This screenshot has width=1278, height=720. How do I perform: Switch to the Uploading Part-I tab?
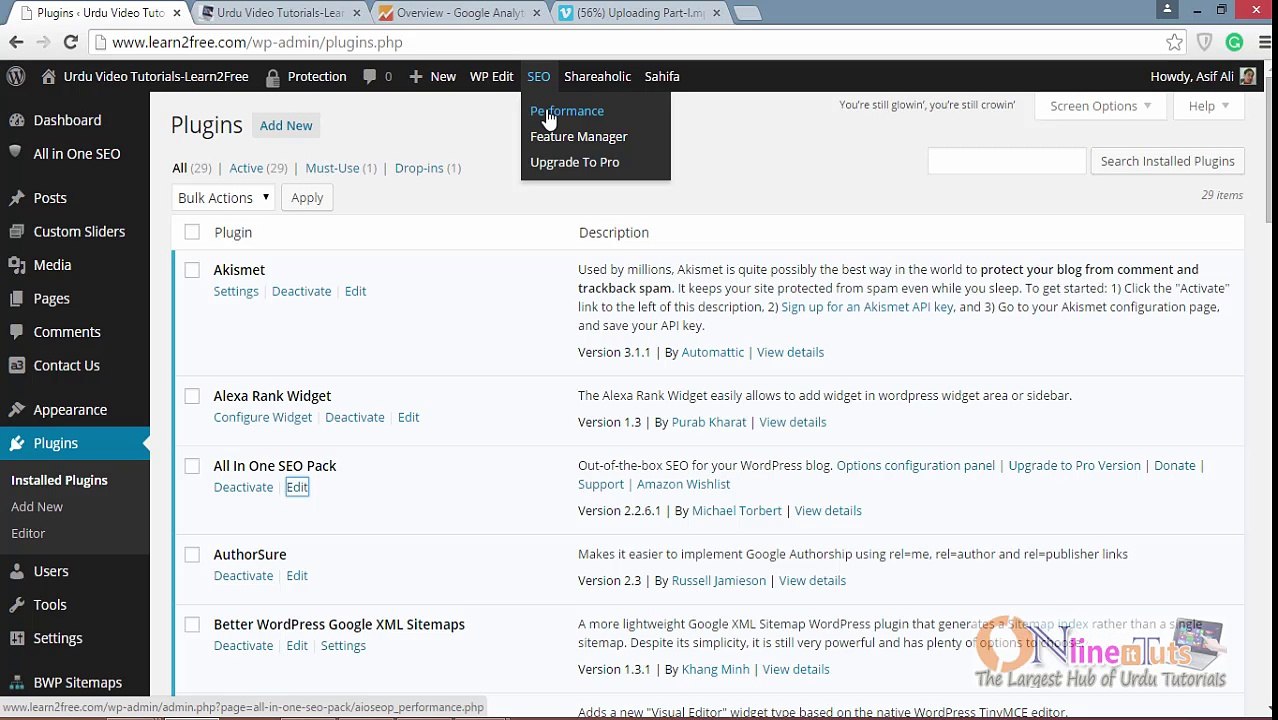click(x=640, y=13)
